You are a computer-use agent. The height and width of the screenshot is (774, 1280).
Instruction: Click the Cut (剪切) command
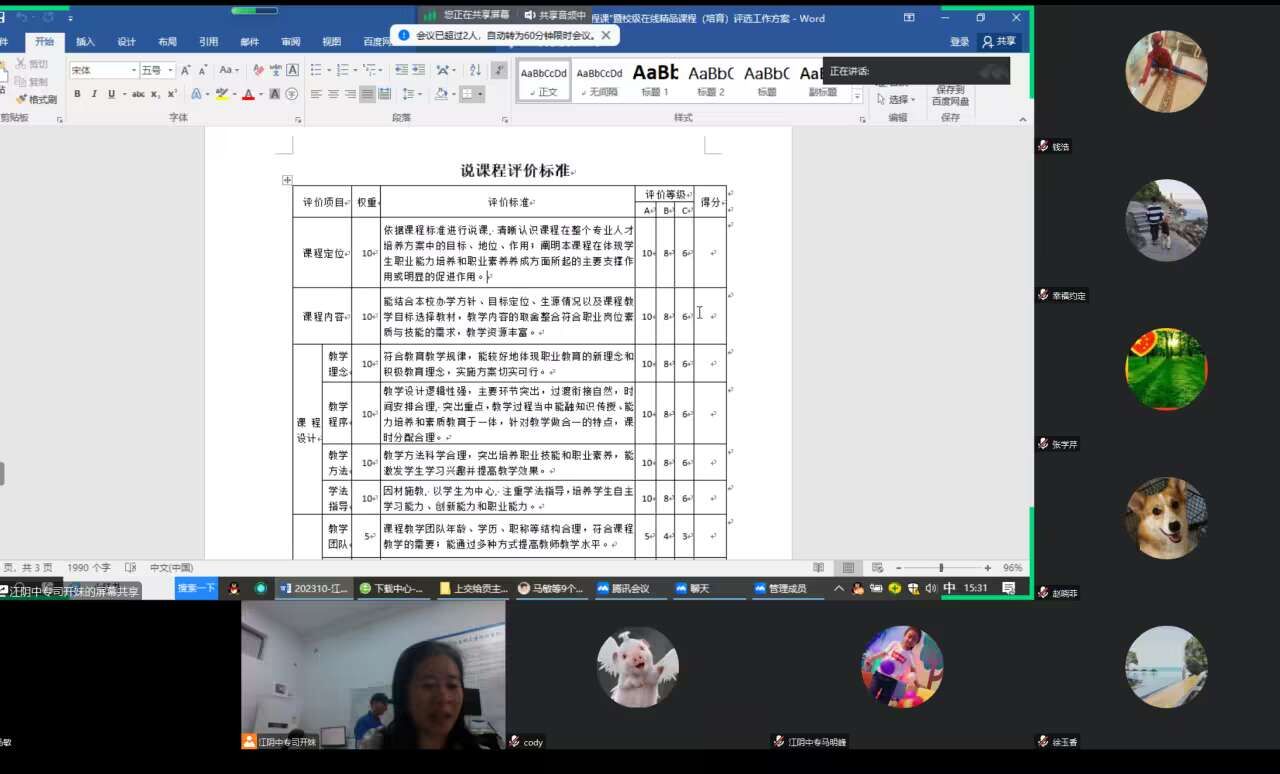(32, 64)
